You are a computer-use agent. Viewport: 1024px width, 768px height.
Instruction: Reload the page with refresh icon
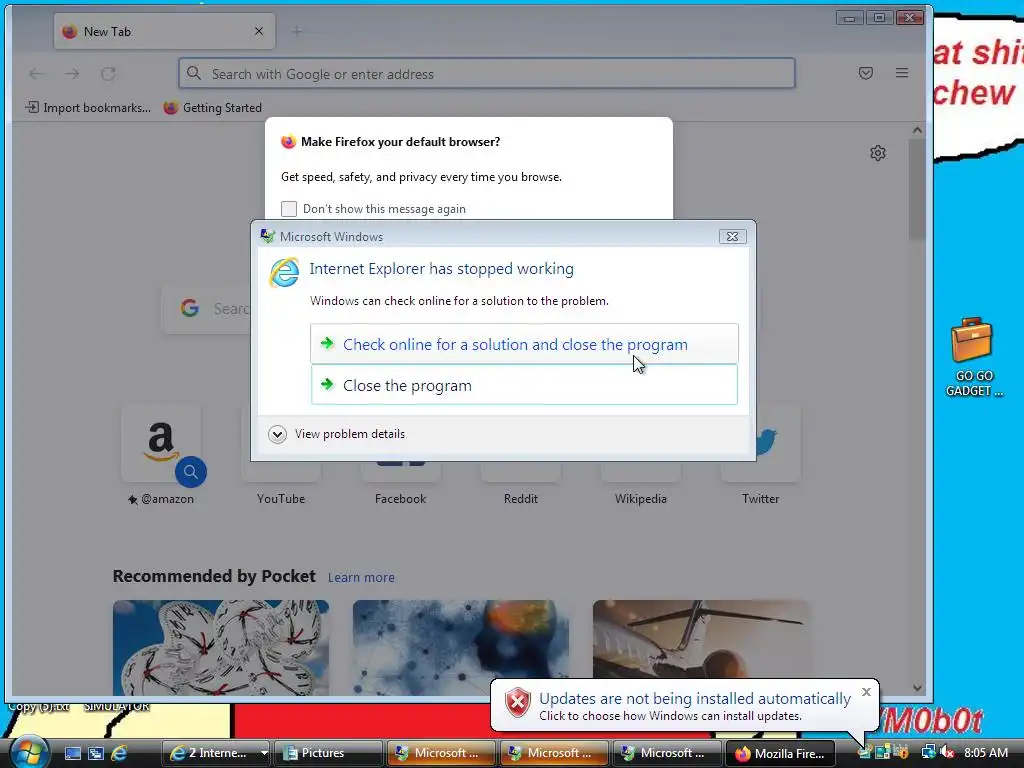point(108,74)
